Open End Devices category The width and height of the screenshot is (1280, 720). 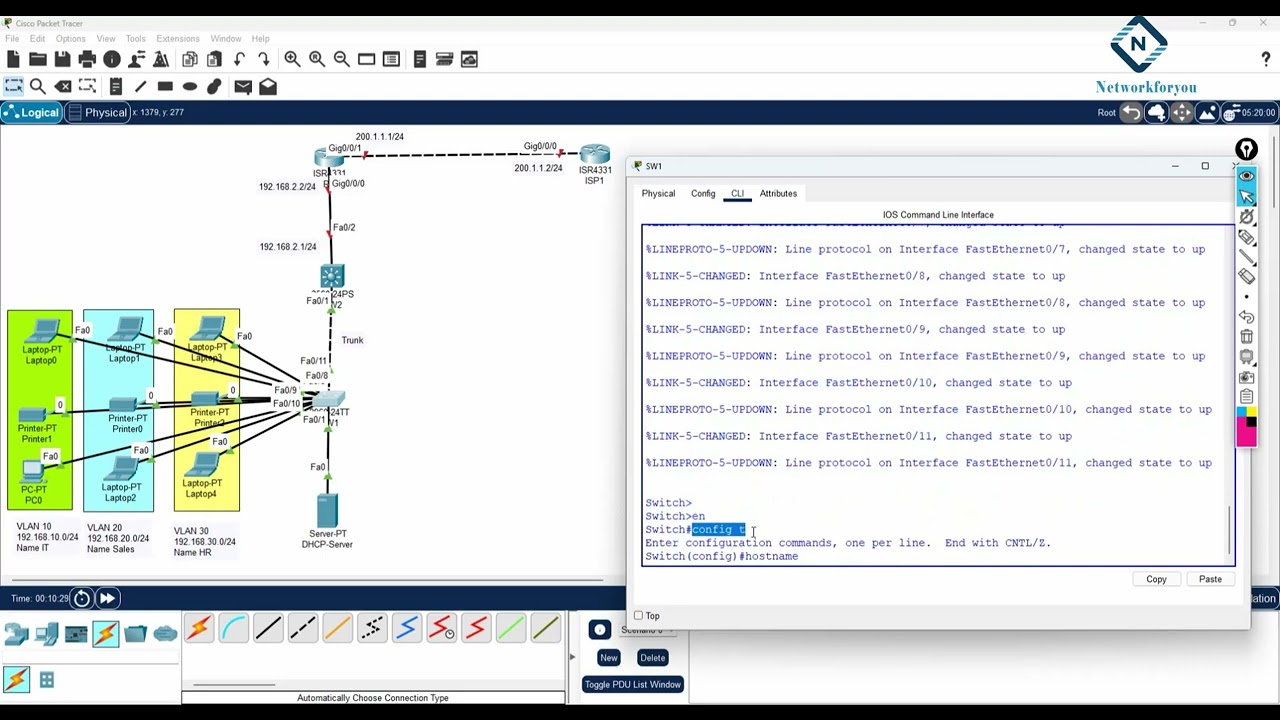click(46, 633)
